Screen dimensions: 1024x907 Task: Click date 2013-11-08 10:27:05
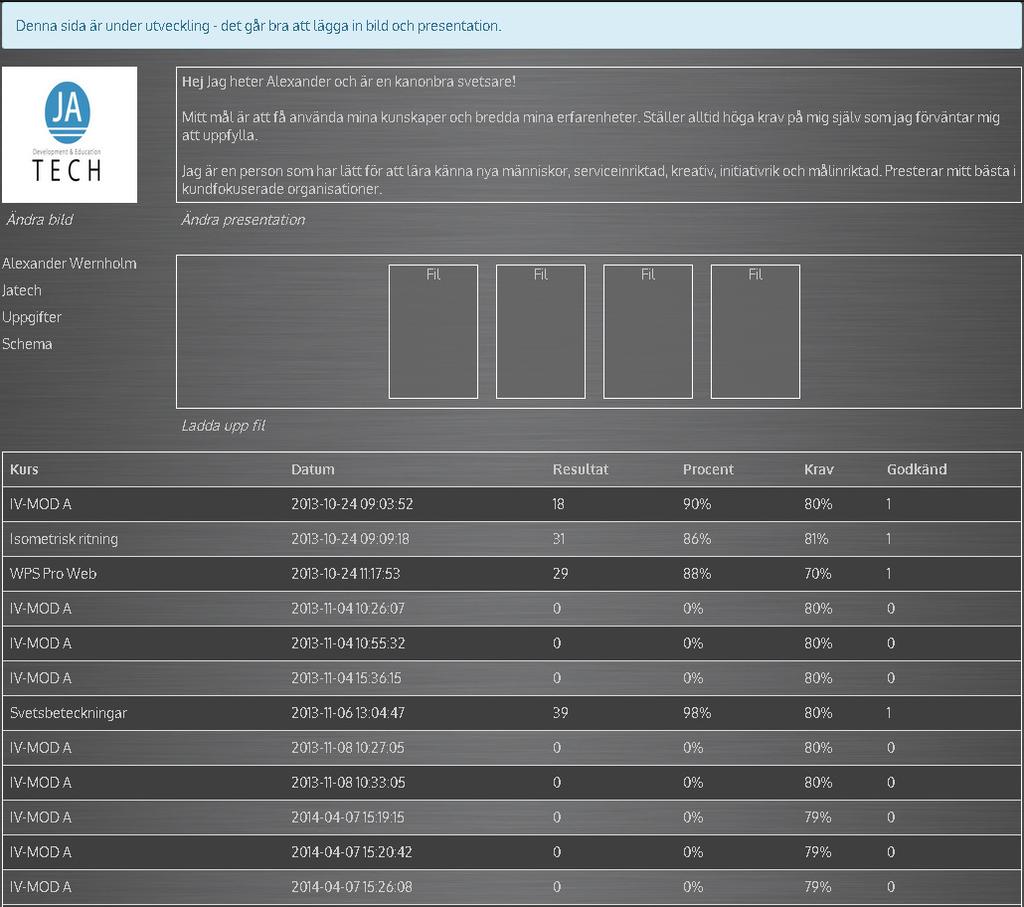click(x=347, y=748)
